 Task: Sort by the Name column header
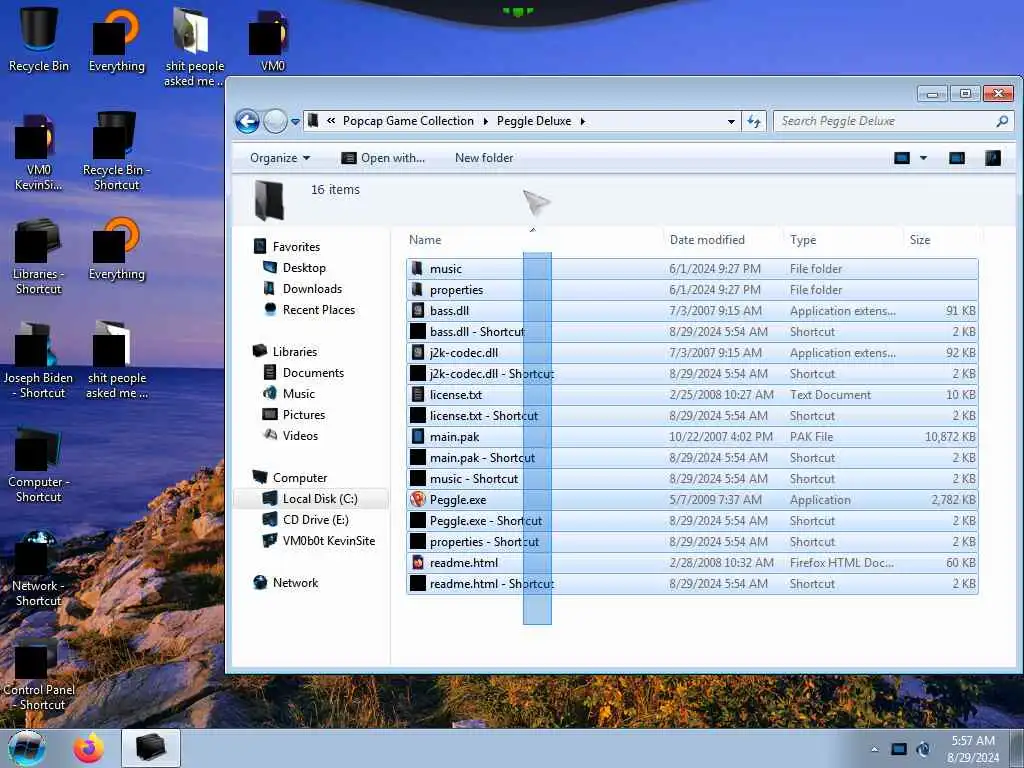pyautogui.click(x=425, y=240)
